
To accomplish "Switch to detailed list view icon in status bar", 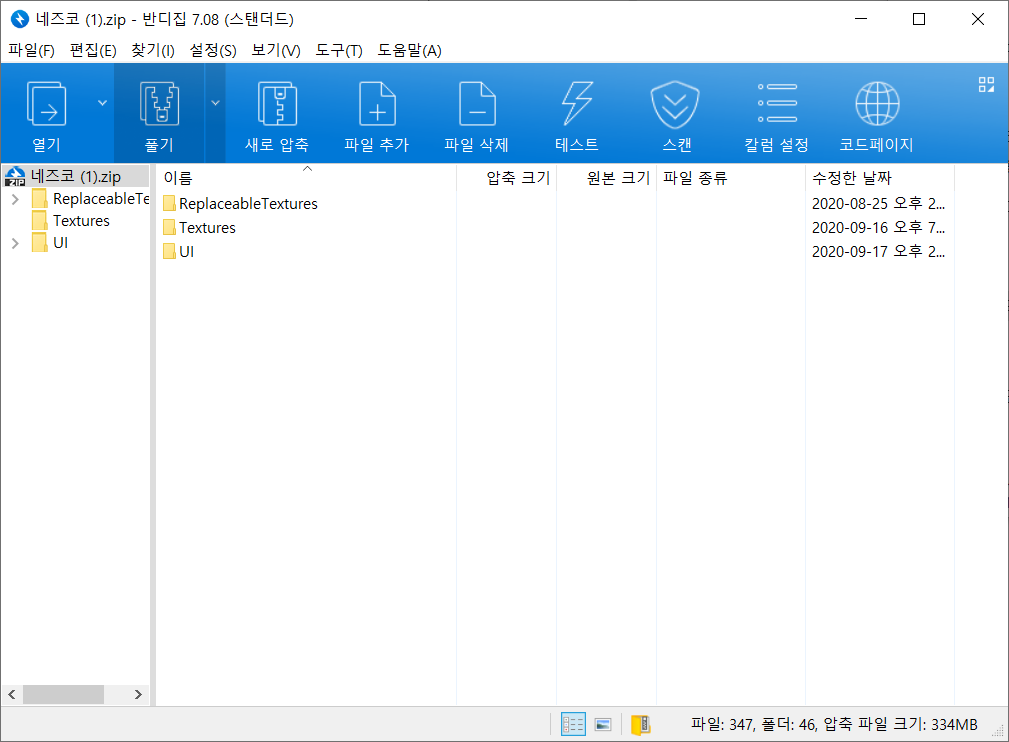I will point(573,724).
